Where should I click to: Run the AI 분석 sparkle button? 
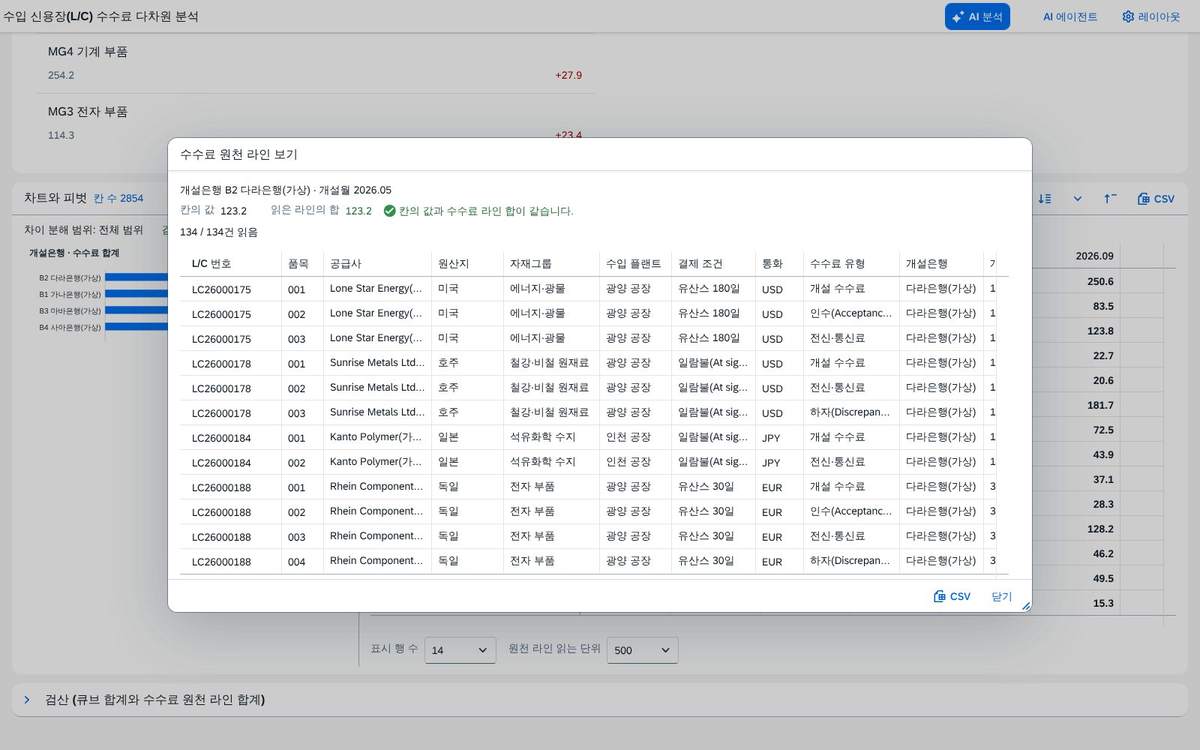977,16
